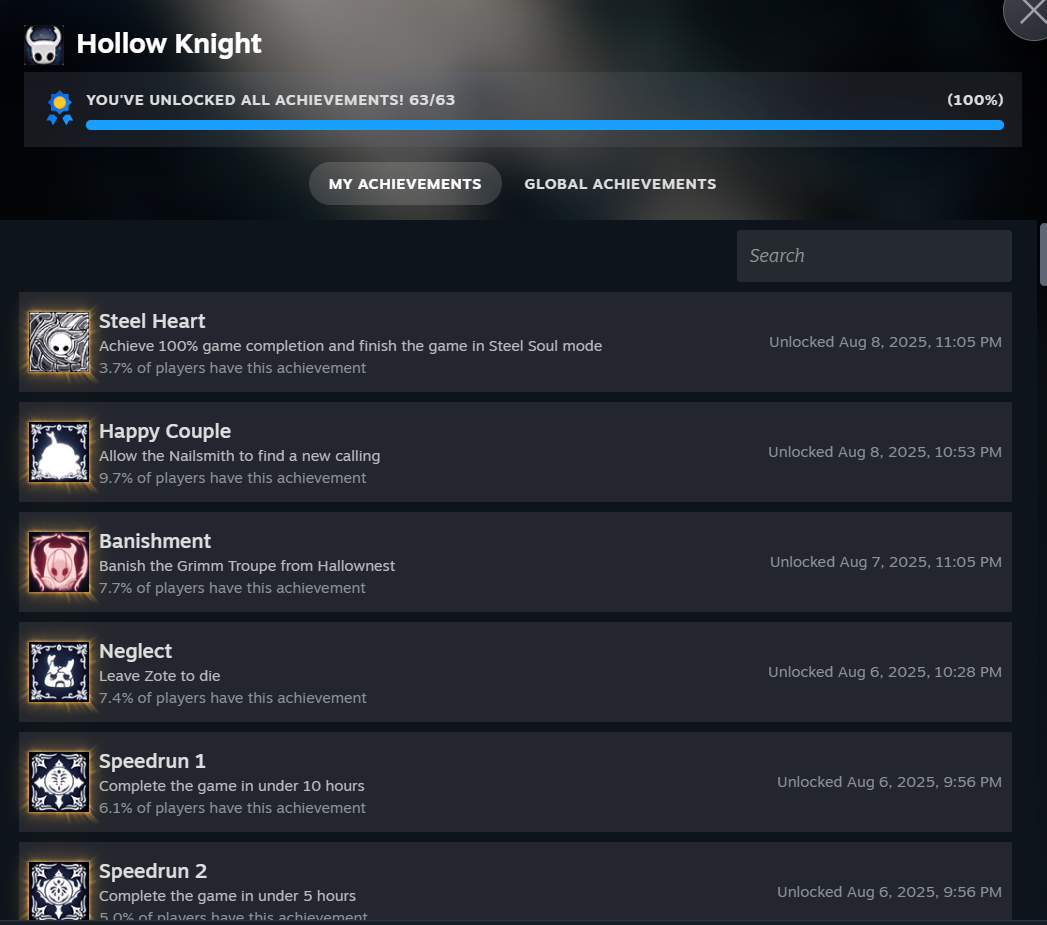The width and height of the screenshot is (1047, 925).
Task: Click the 100% completion percentage label
Action: (x=975, y=100)
